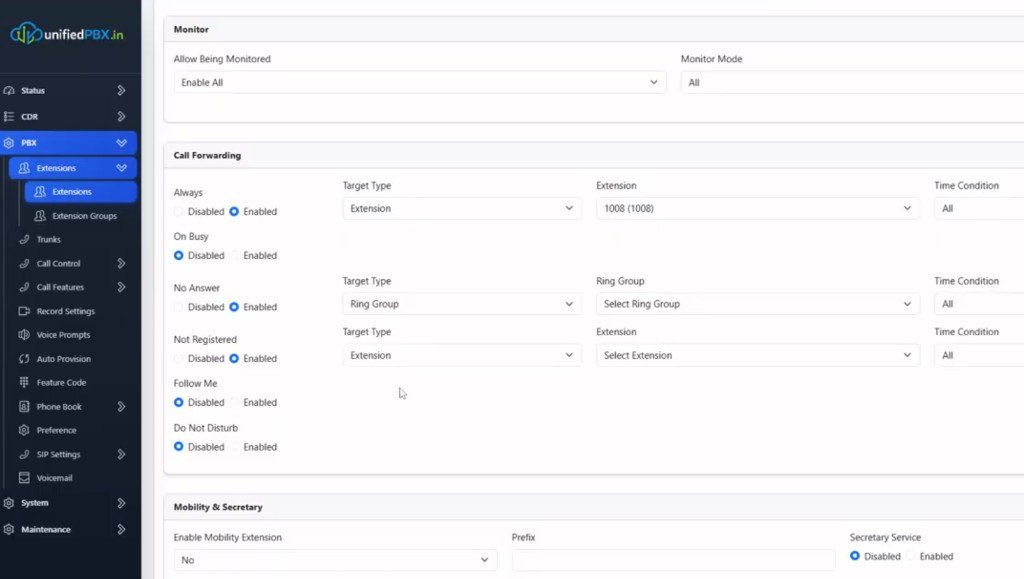Viewport: 1024px width, 579px height.
Task: Expand the System menu chevron
Action: tap(121, 503)
